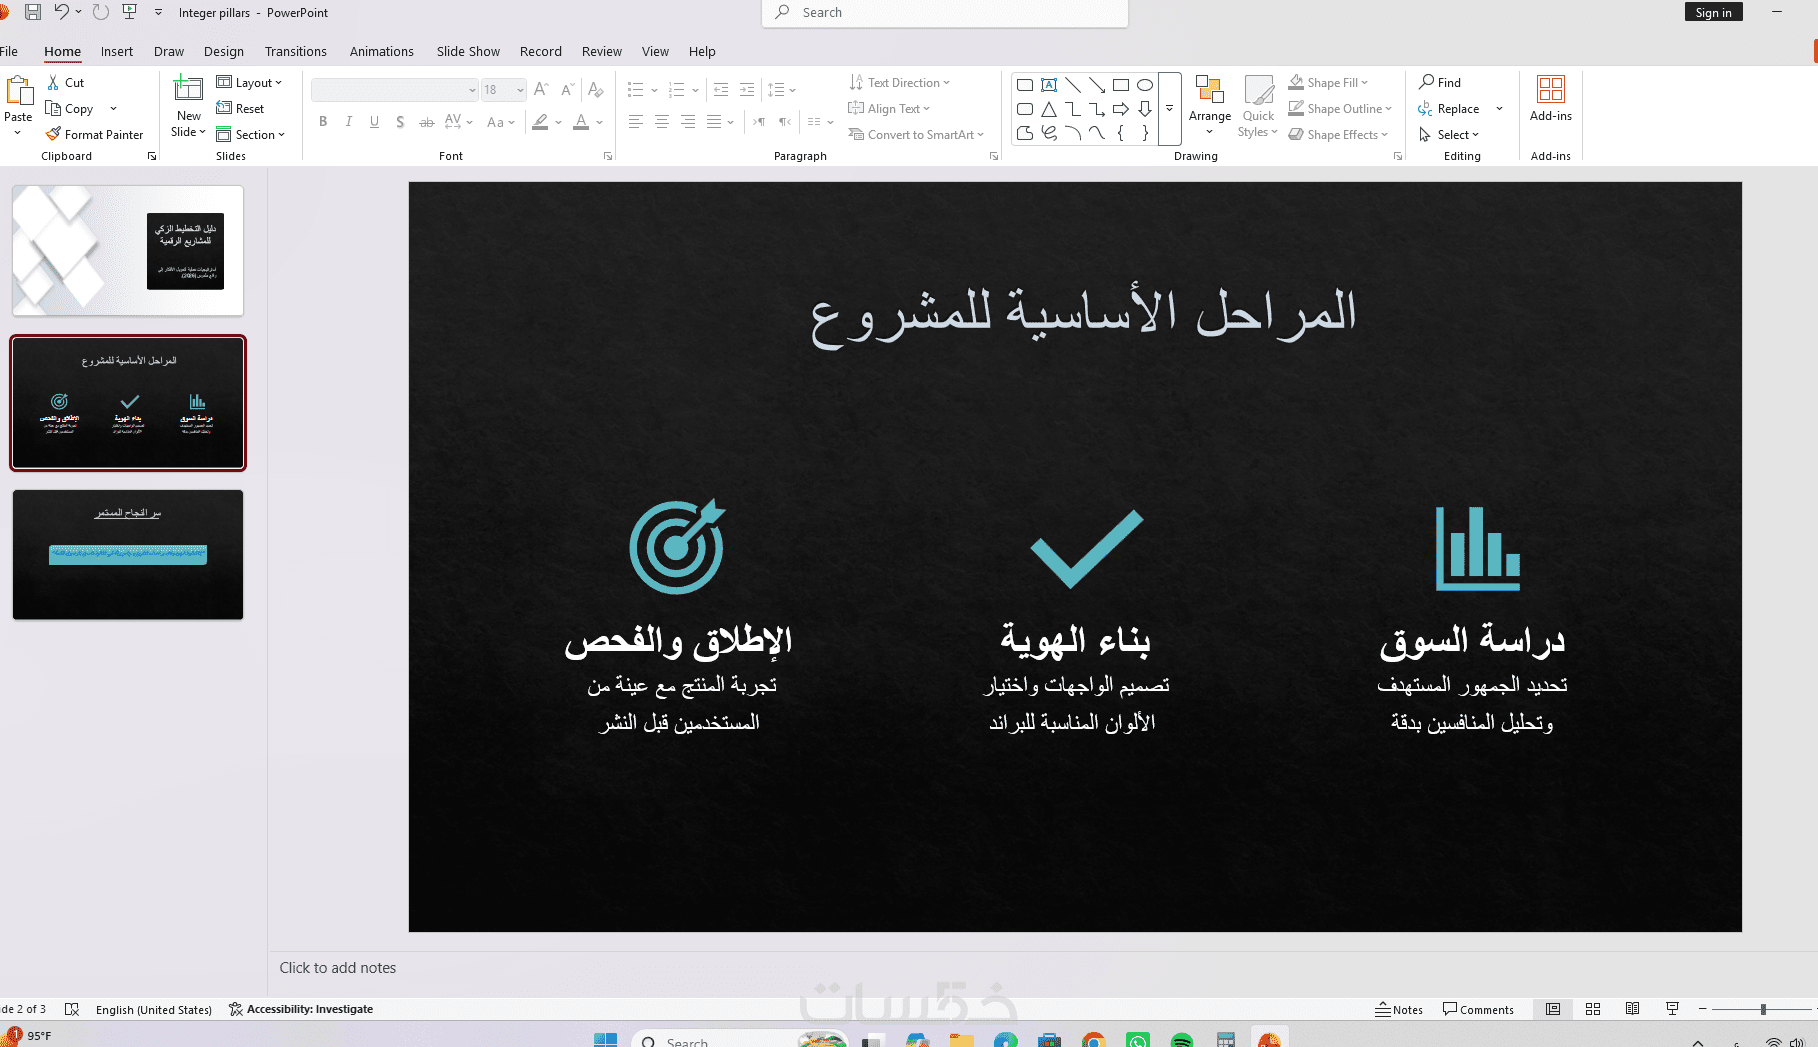
Task: Open Comments pane button
Action: 1478,1009
